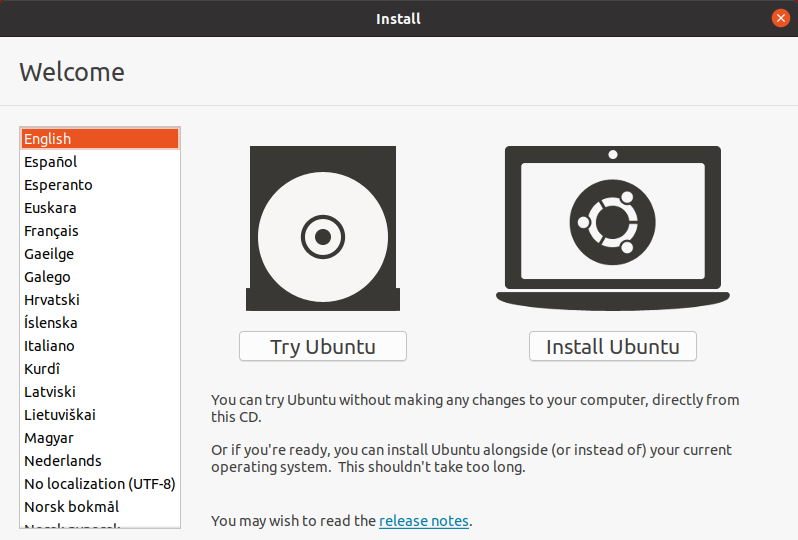The width and height of the screenshot is (798, 540).
Task: Open the release notes link
Action: click(x=424, y=520)
